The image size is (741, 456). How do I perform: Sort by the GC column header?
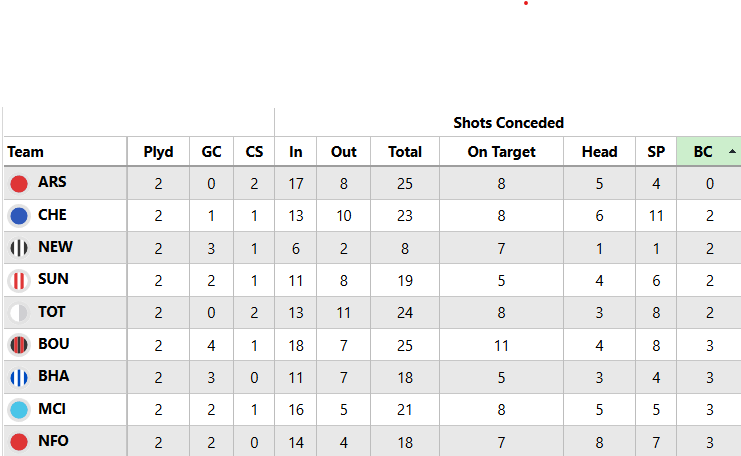pyautogui.click(x=211, y=152)
